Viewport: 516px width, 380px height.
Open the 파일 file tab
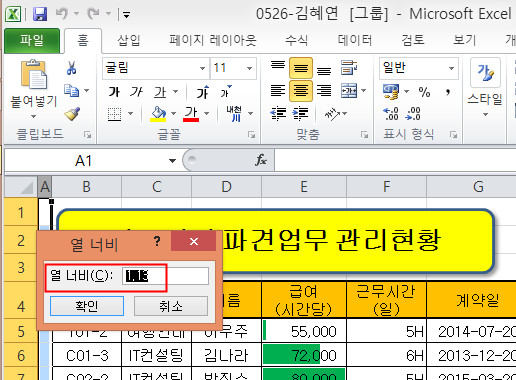[32, 41]
